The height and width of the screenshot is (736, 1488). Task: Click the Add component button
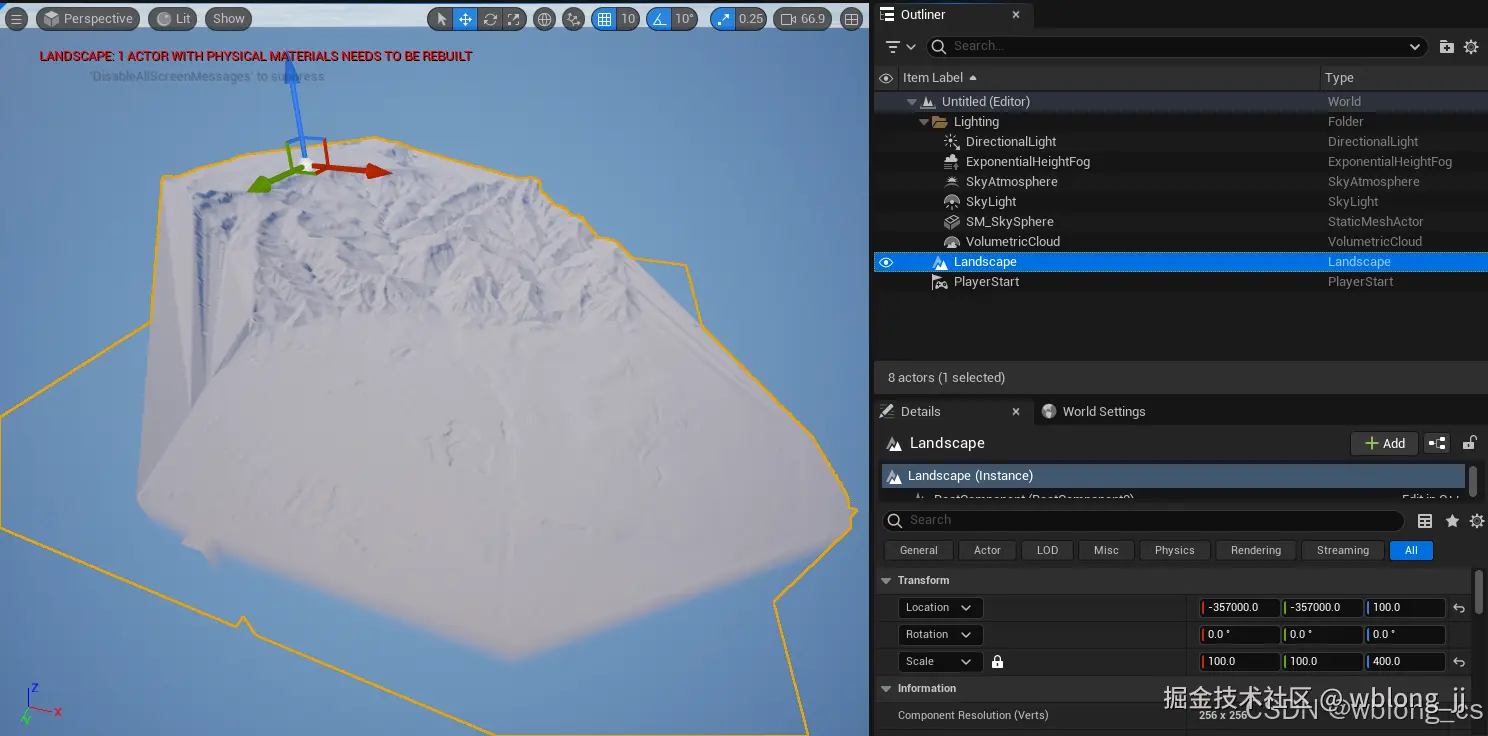coord(1384,443)
